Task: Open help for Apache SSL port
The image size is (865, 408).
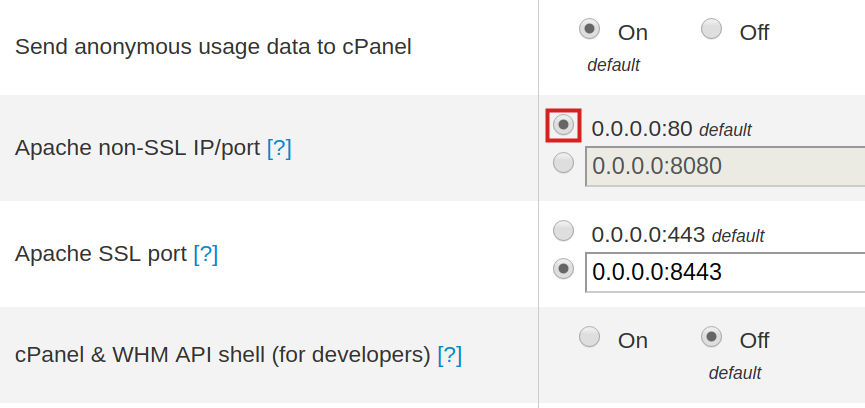Action: coord(205,254)
